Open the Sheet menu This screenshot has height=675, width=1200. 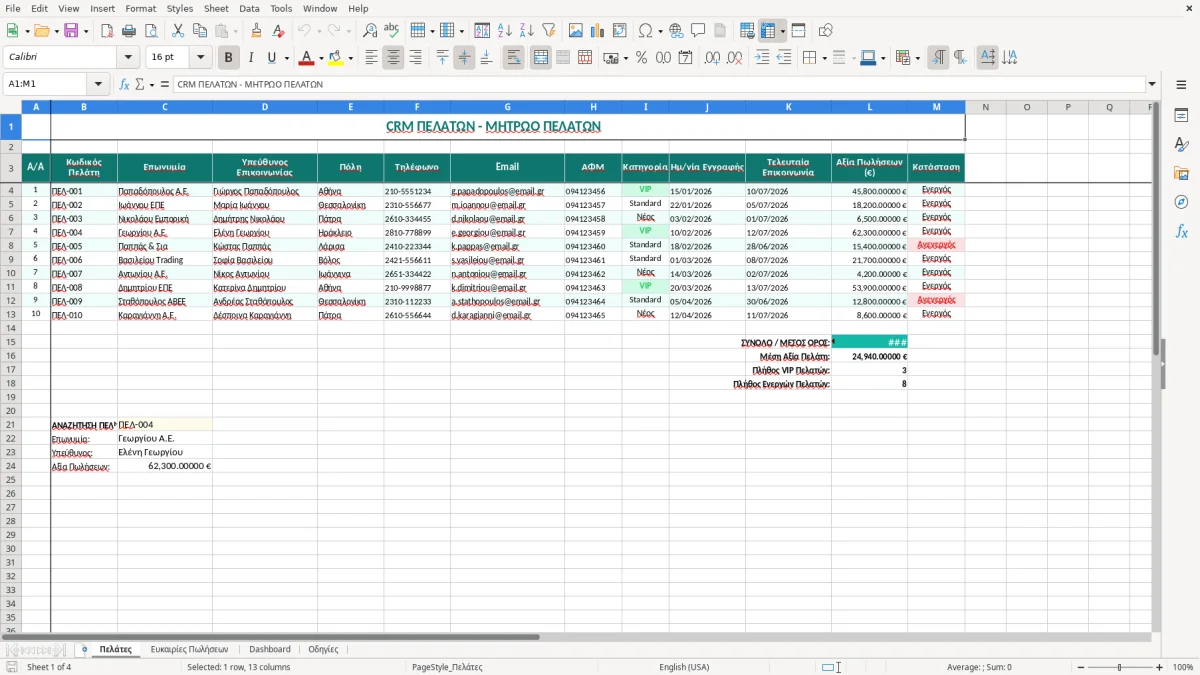click(x=216, y=8)
